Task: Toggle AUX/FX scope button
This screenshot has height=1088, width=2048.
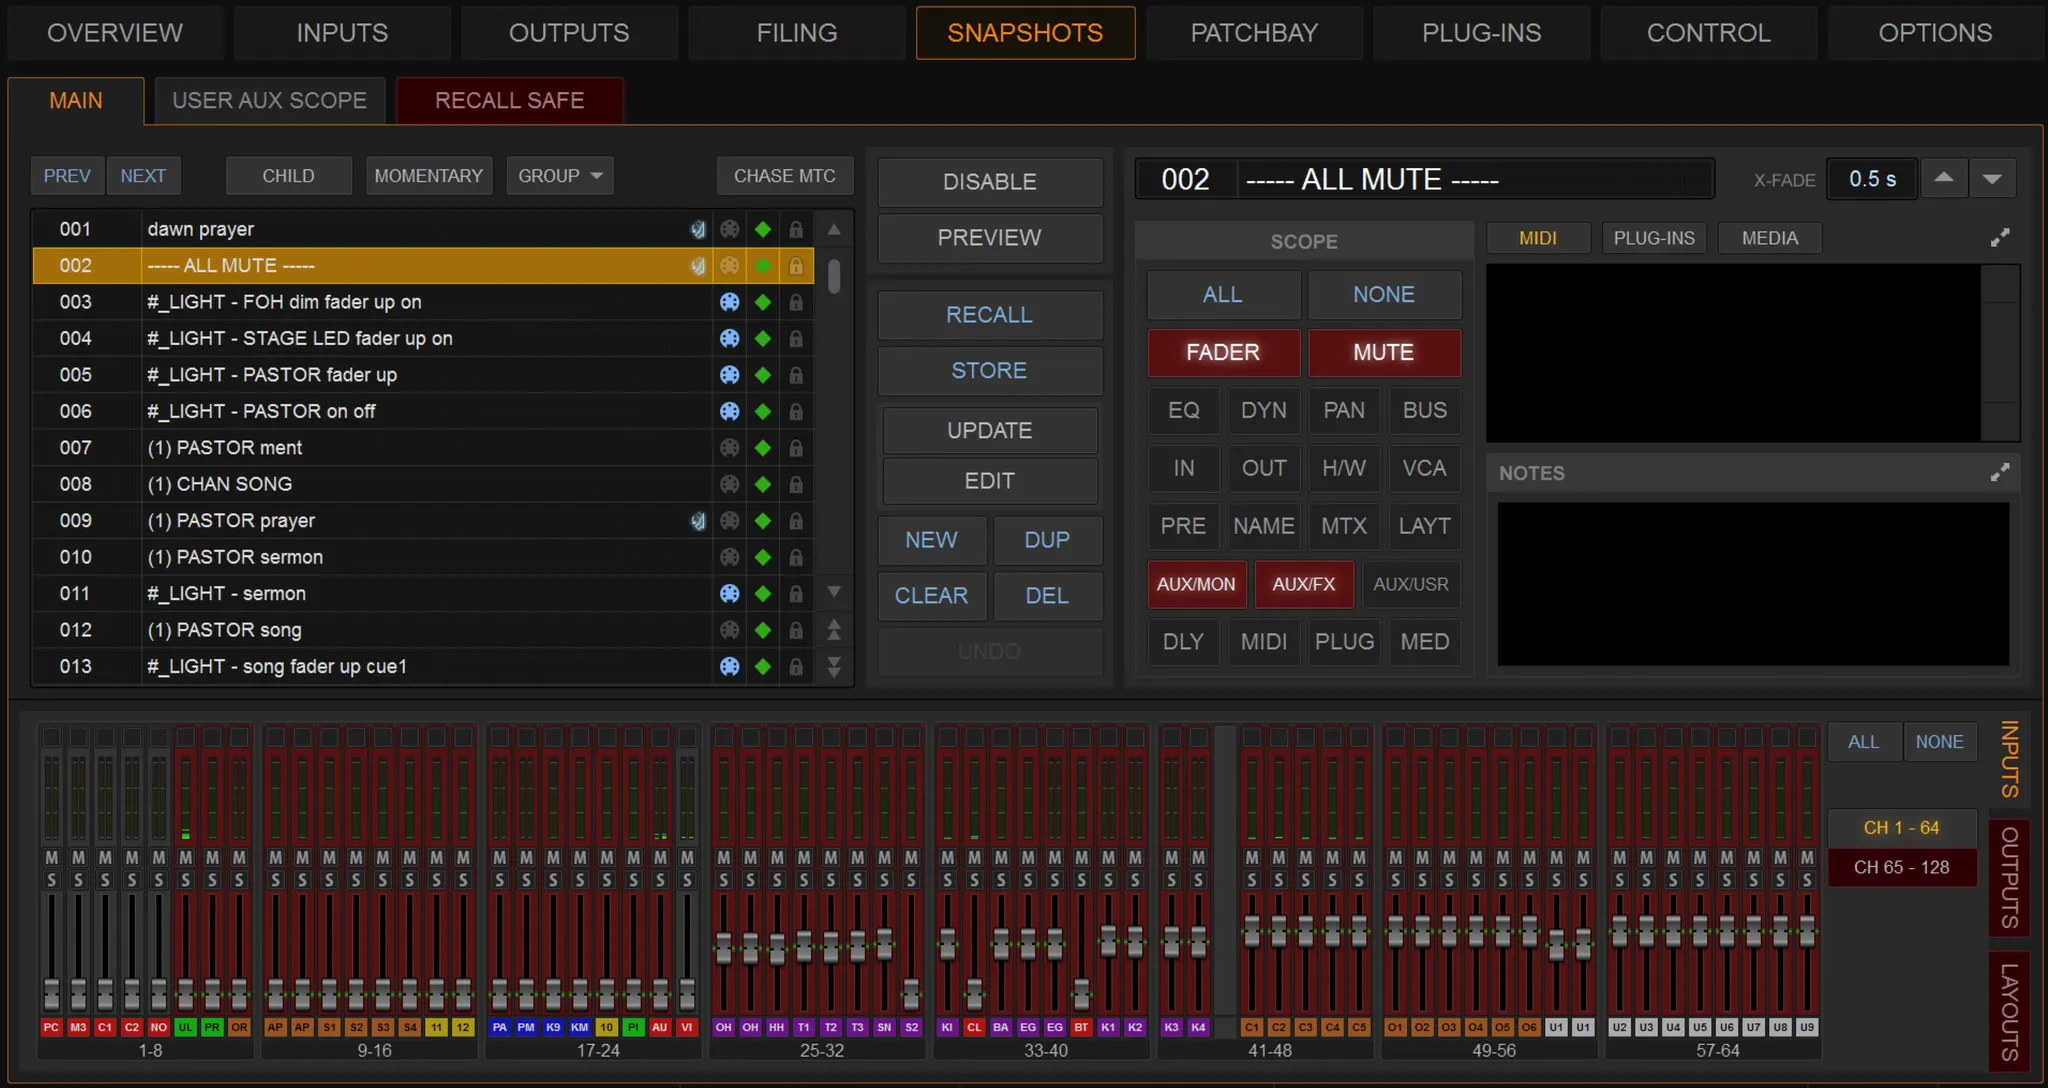Action: (1303, 584)
